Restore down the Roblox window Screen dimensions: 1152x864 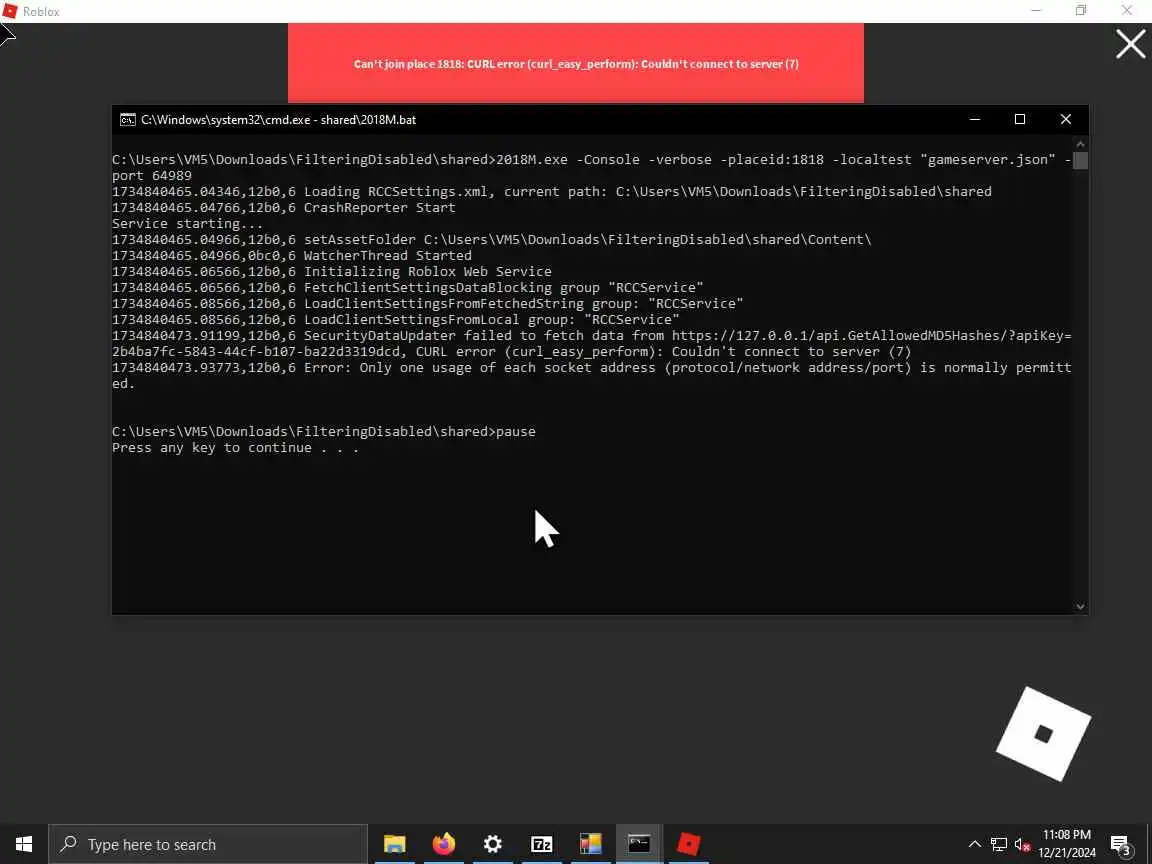1081,11
